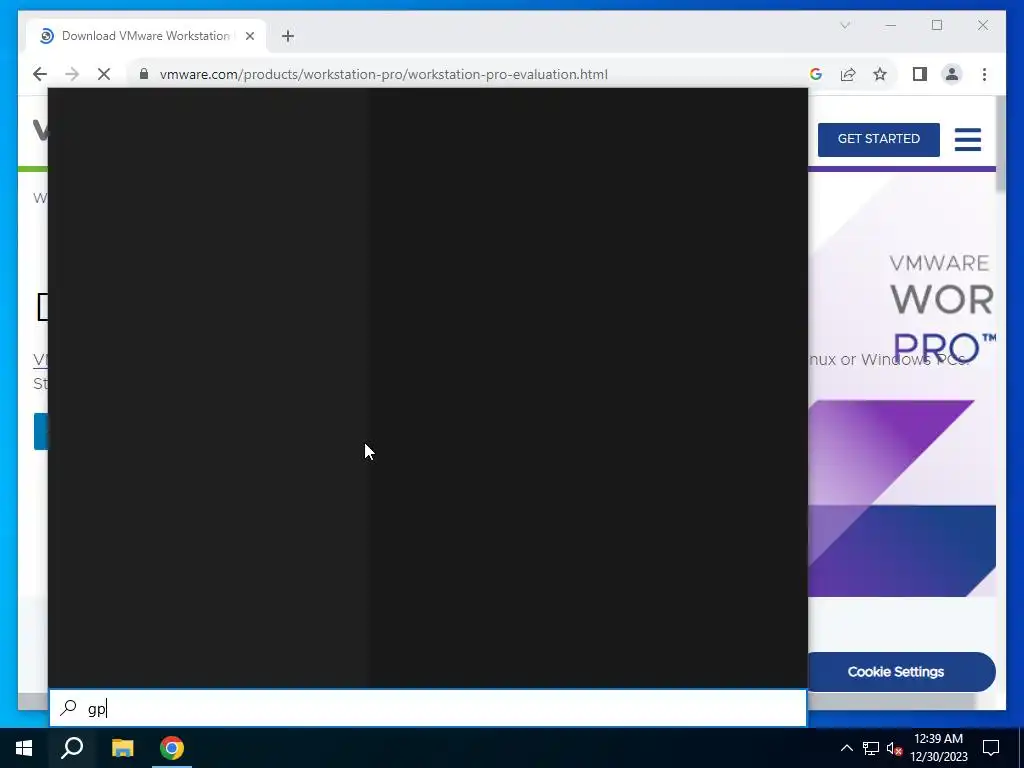Open network status in the tray
This screenshot has width=1024, height=768.
click(871, 748)
